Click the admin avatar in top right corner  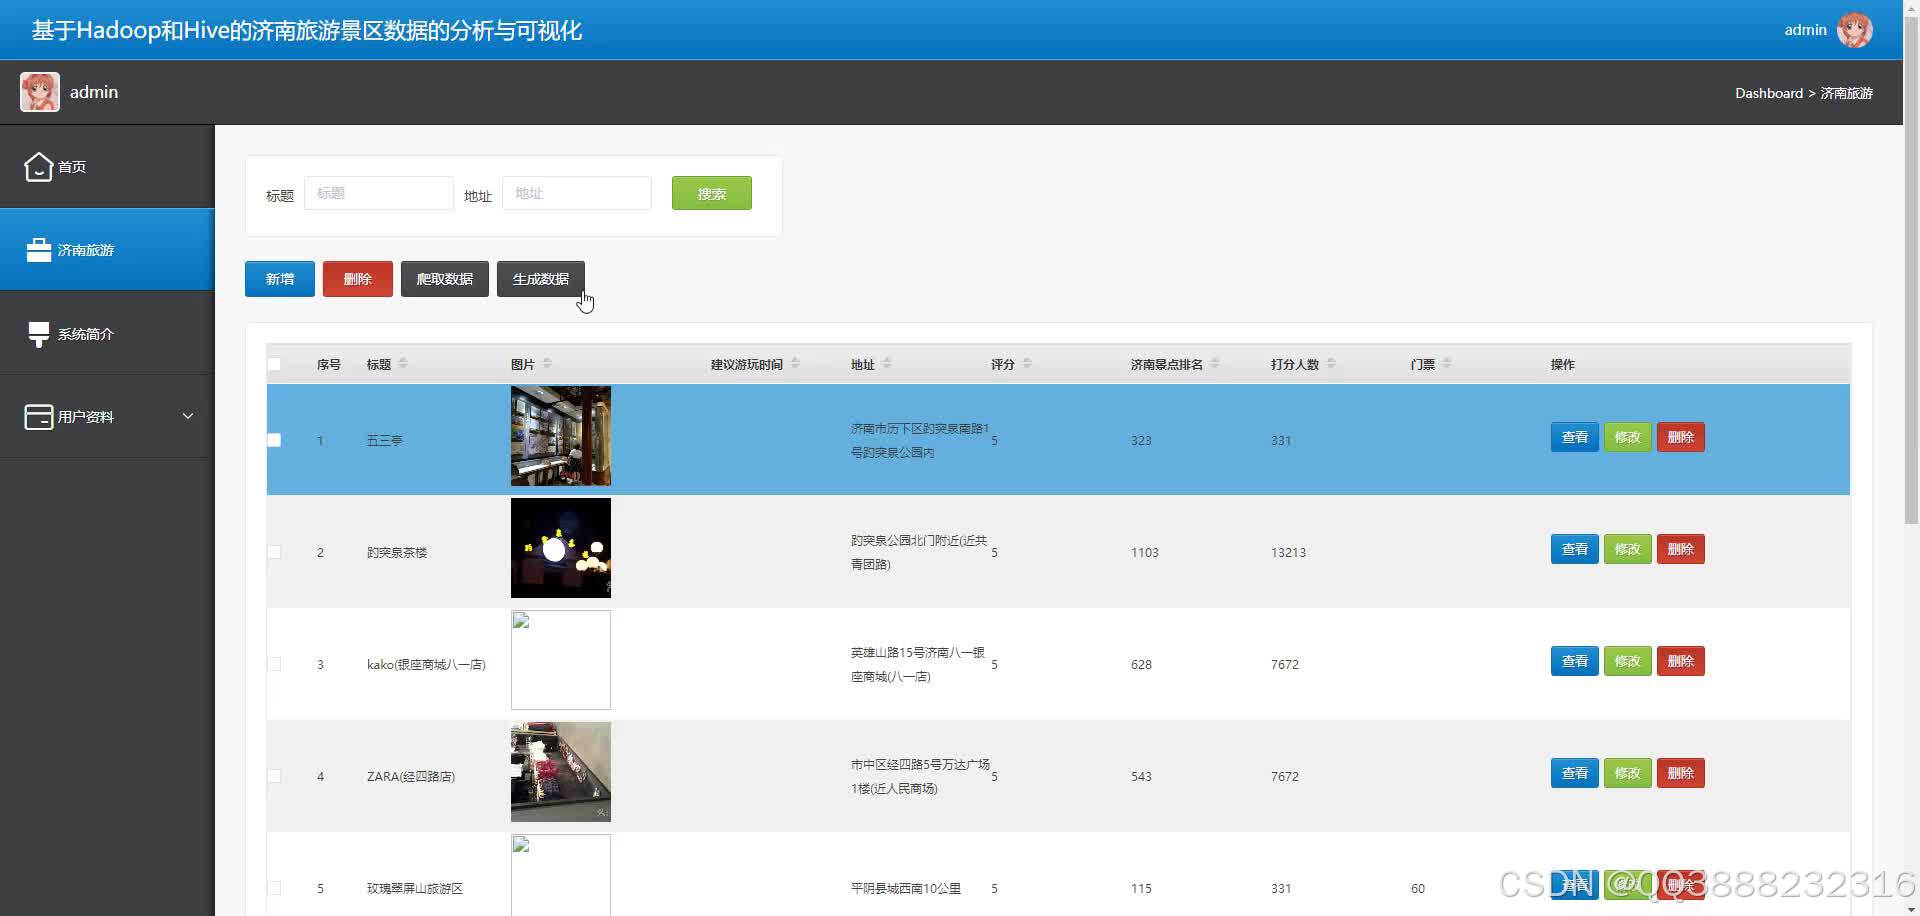coord(1856,29)
